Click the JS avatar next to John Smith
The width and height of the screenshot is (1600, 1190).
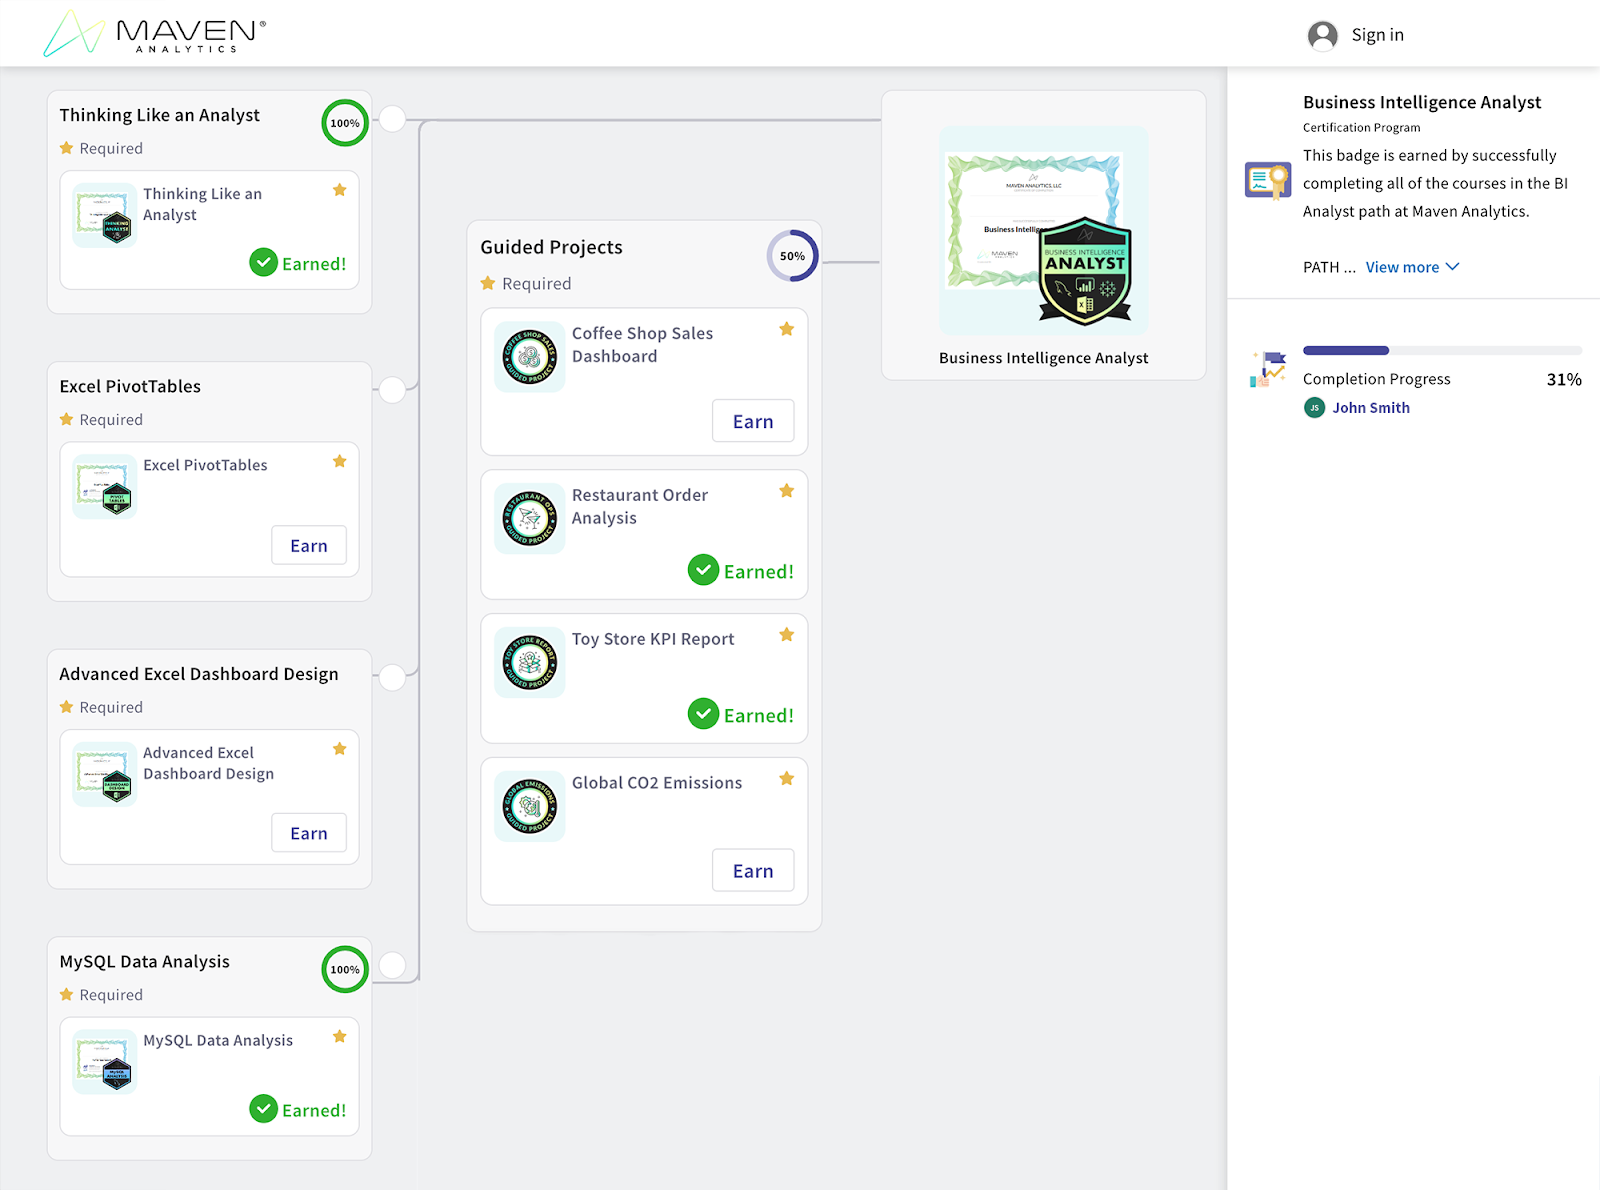(1314, 408)
